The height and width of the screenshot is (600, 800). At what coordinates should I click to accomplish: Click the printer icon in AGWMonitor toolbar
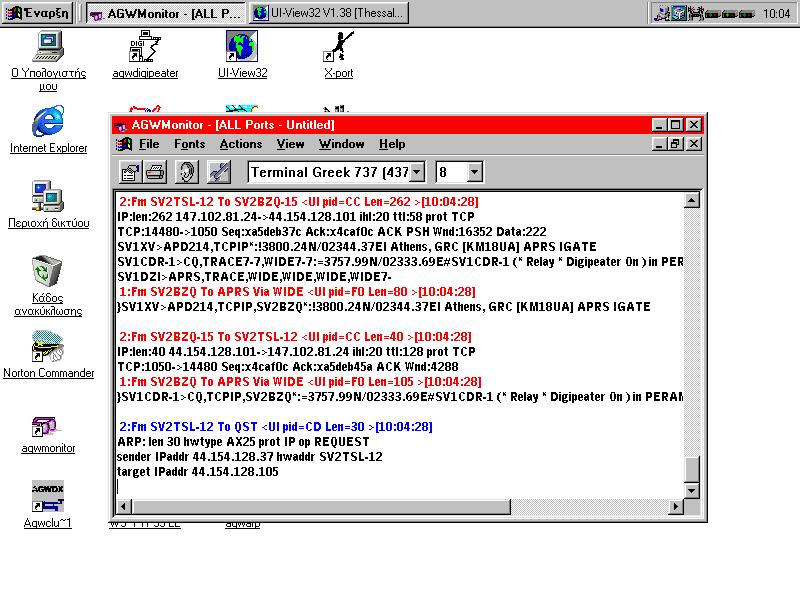pos(156,172)
